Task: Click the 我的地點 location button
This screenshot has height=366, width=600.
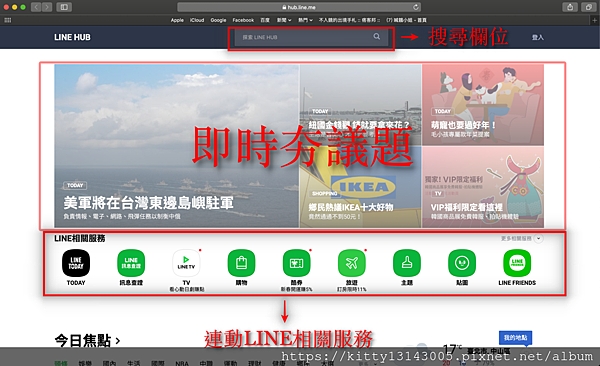Action: [x=515, y=338]
